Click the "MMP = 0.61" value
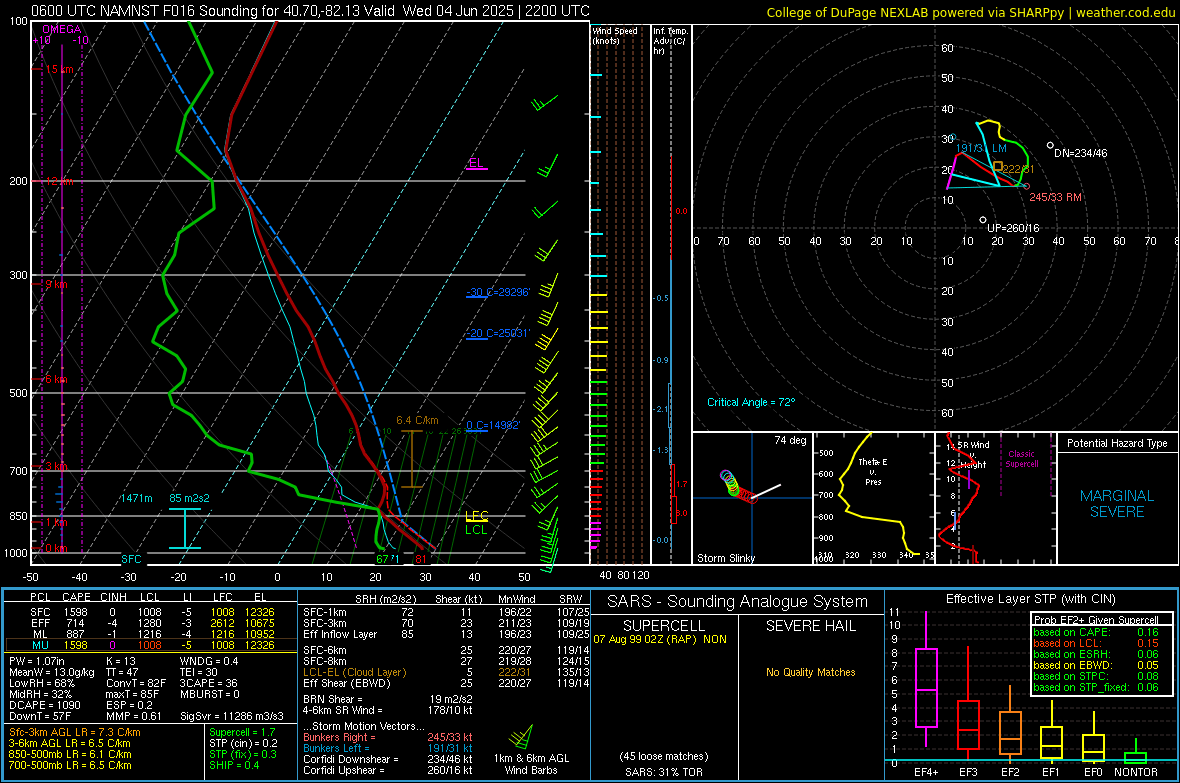 (133, 716)
